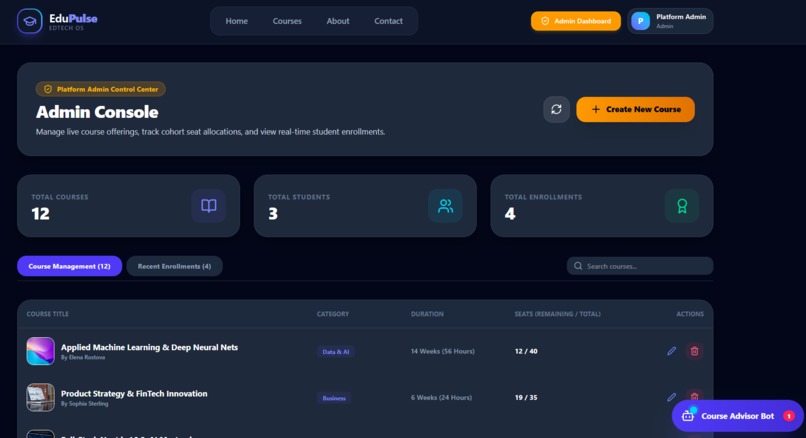Navigate to the Contact page

point(388,21)
